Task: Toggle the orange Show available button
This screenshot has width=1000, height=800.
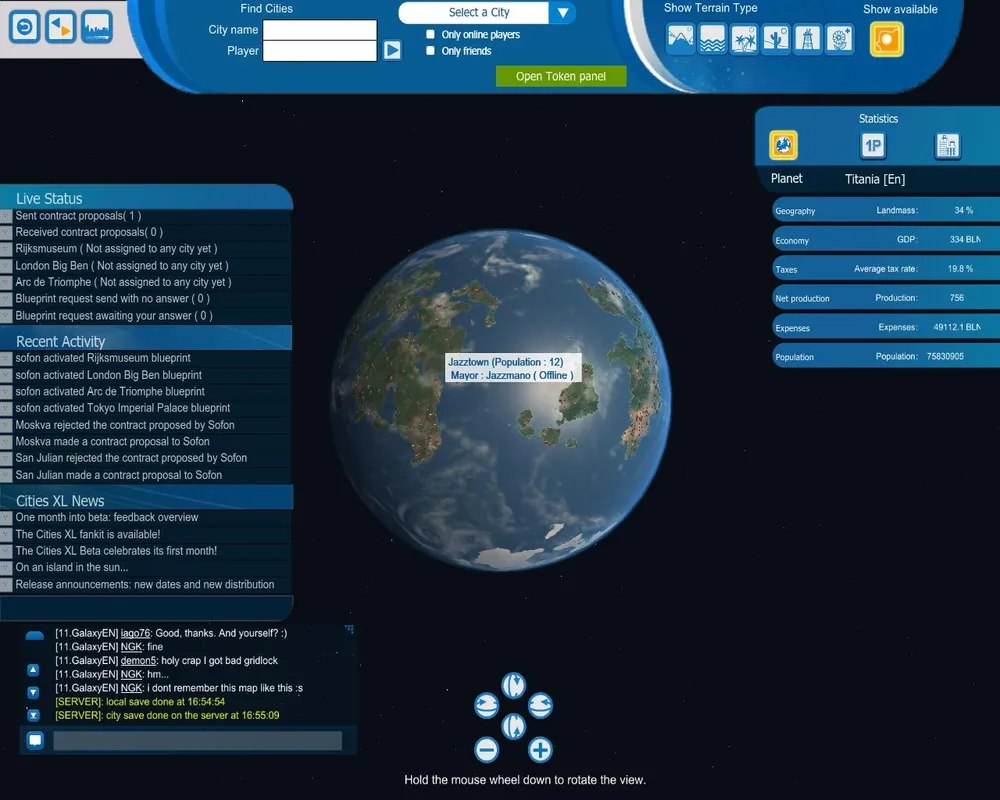Action: coord(887,40)
